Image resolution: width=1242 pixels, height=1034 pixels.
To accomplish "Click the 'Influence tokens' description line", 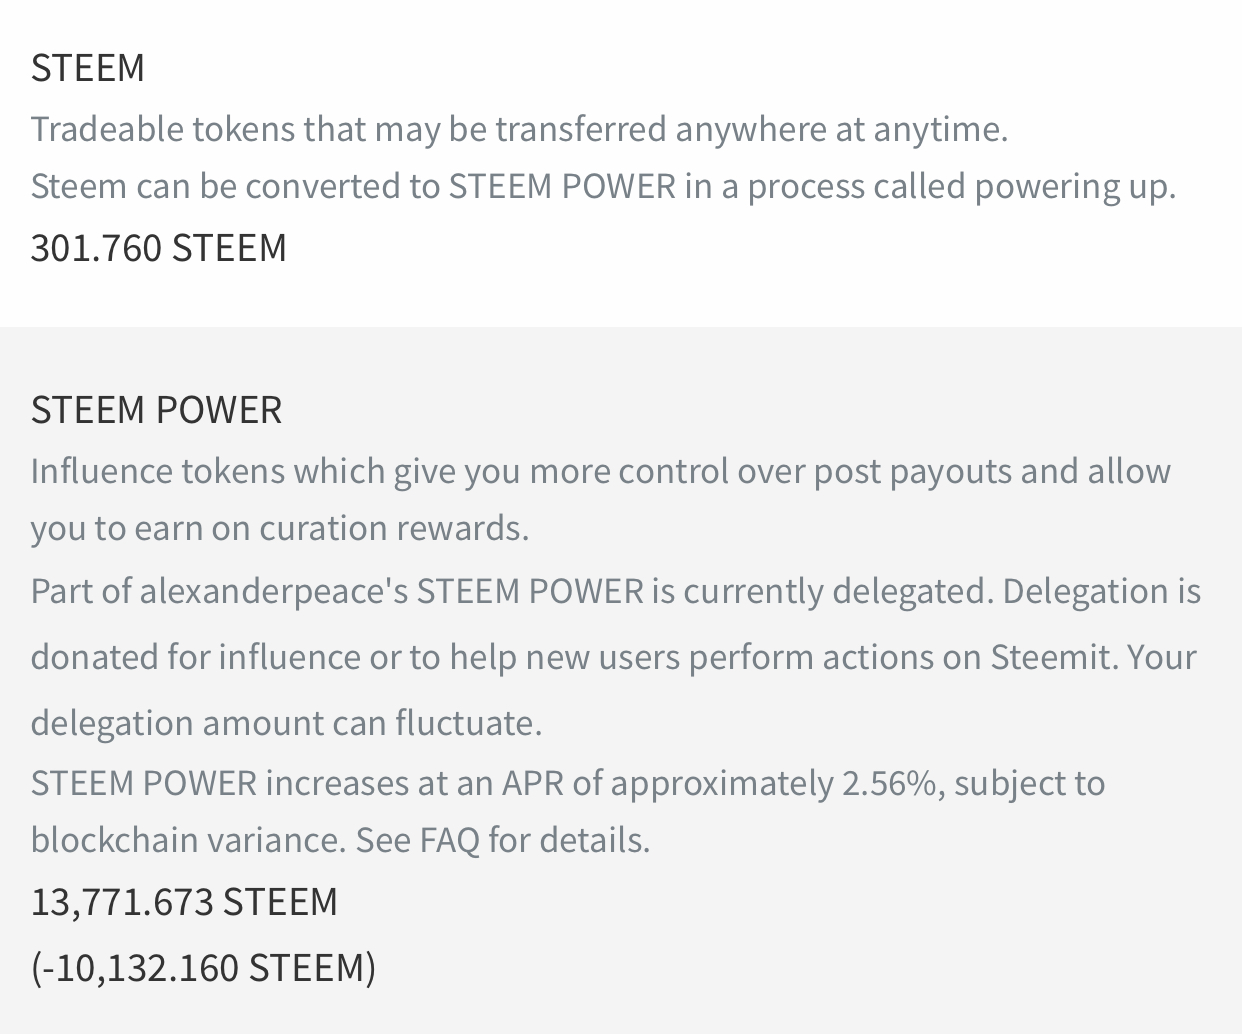I will tap(600, 471).
